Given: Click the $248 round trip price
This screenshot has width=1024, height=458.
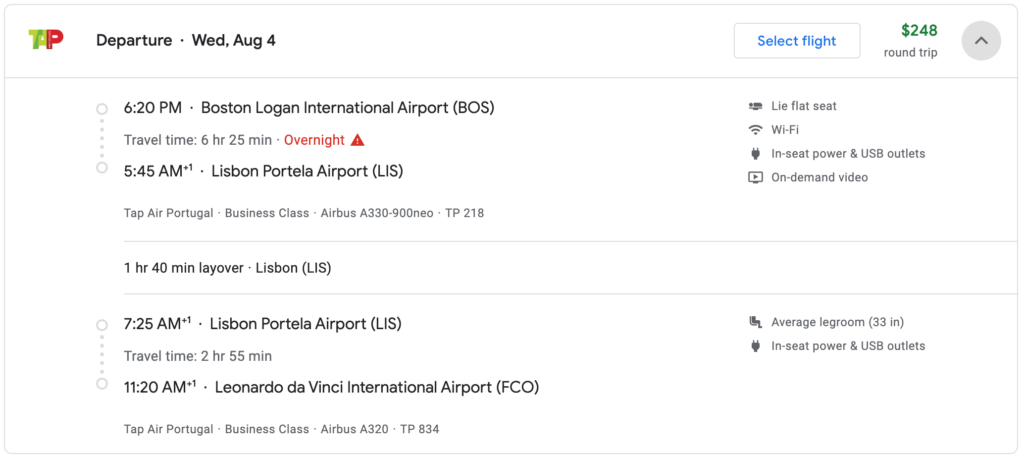Looking at the screenshot, I should [911, 41].
